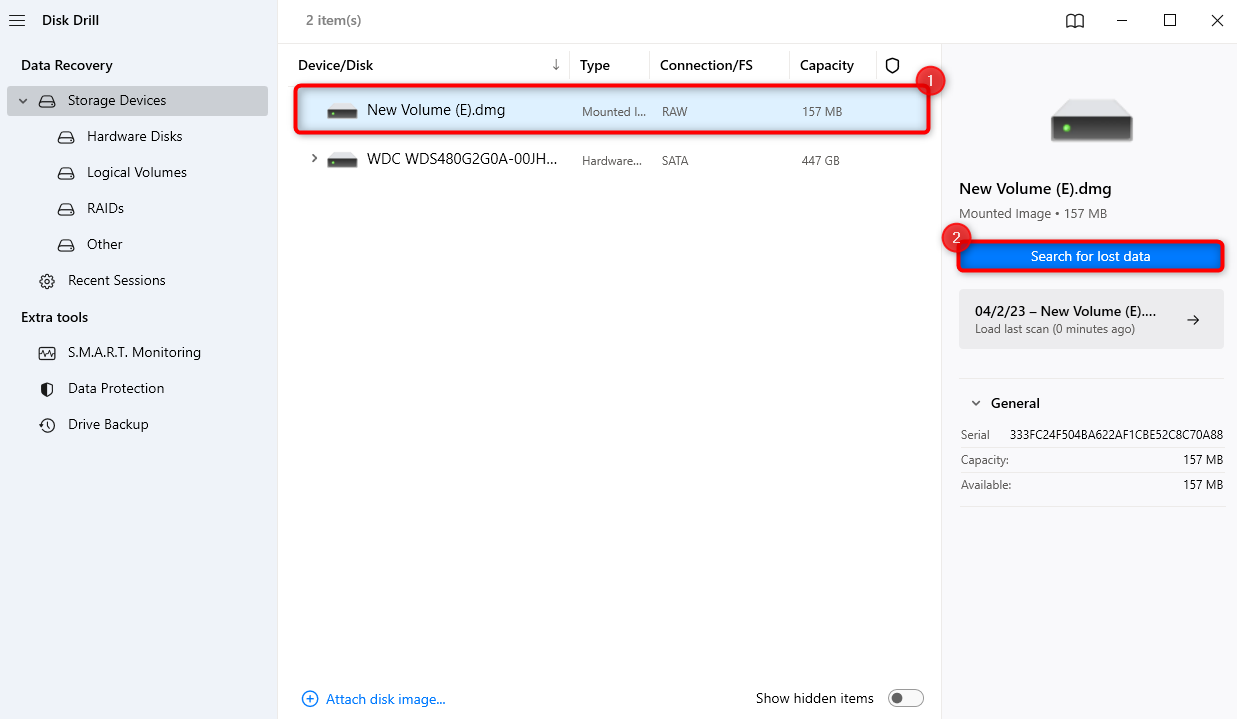Open Drive Backup tool
1237x719 pixels.
pos(108,425)
